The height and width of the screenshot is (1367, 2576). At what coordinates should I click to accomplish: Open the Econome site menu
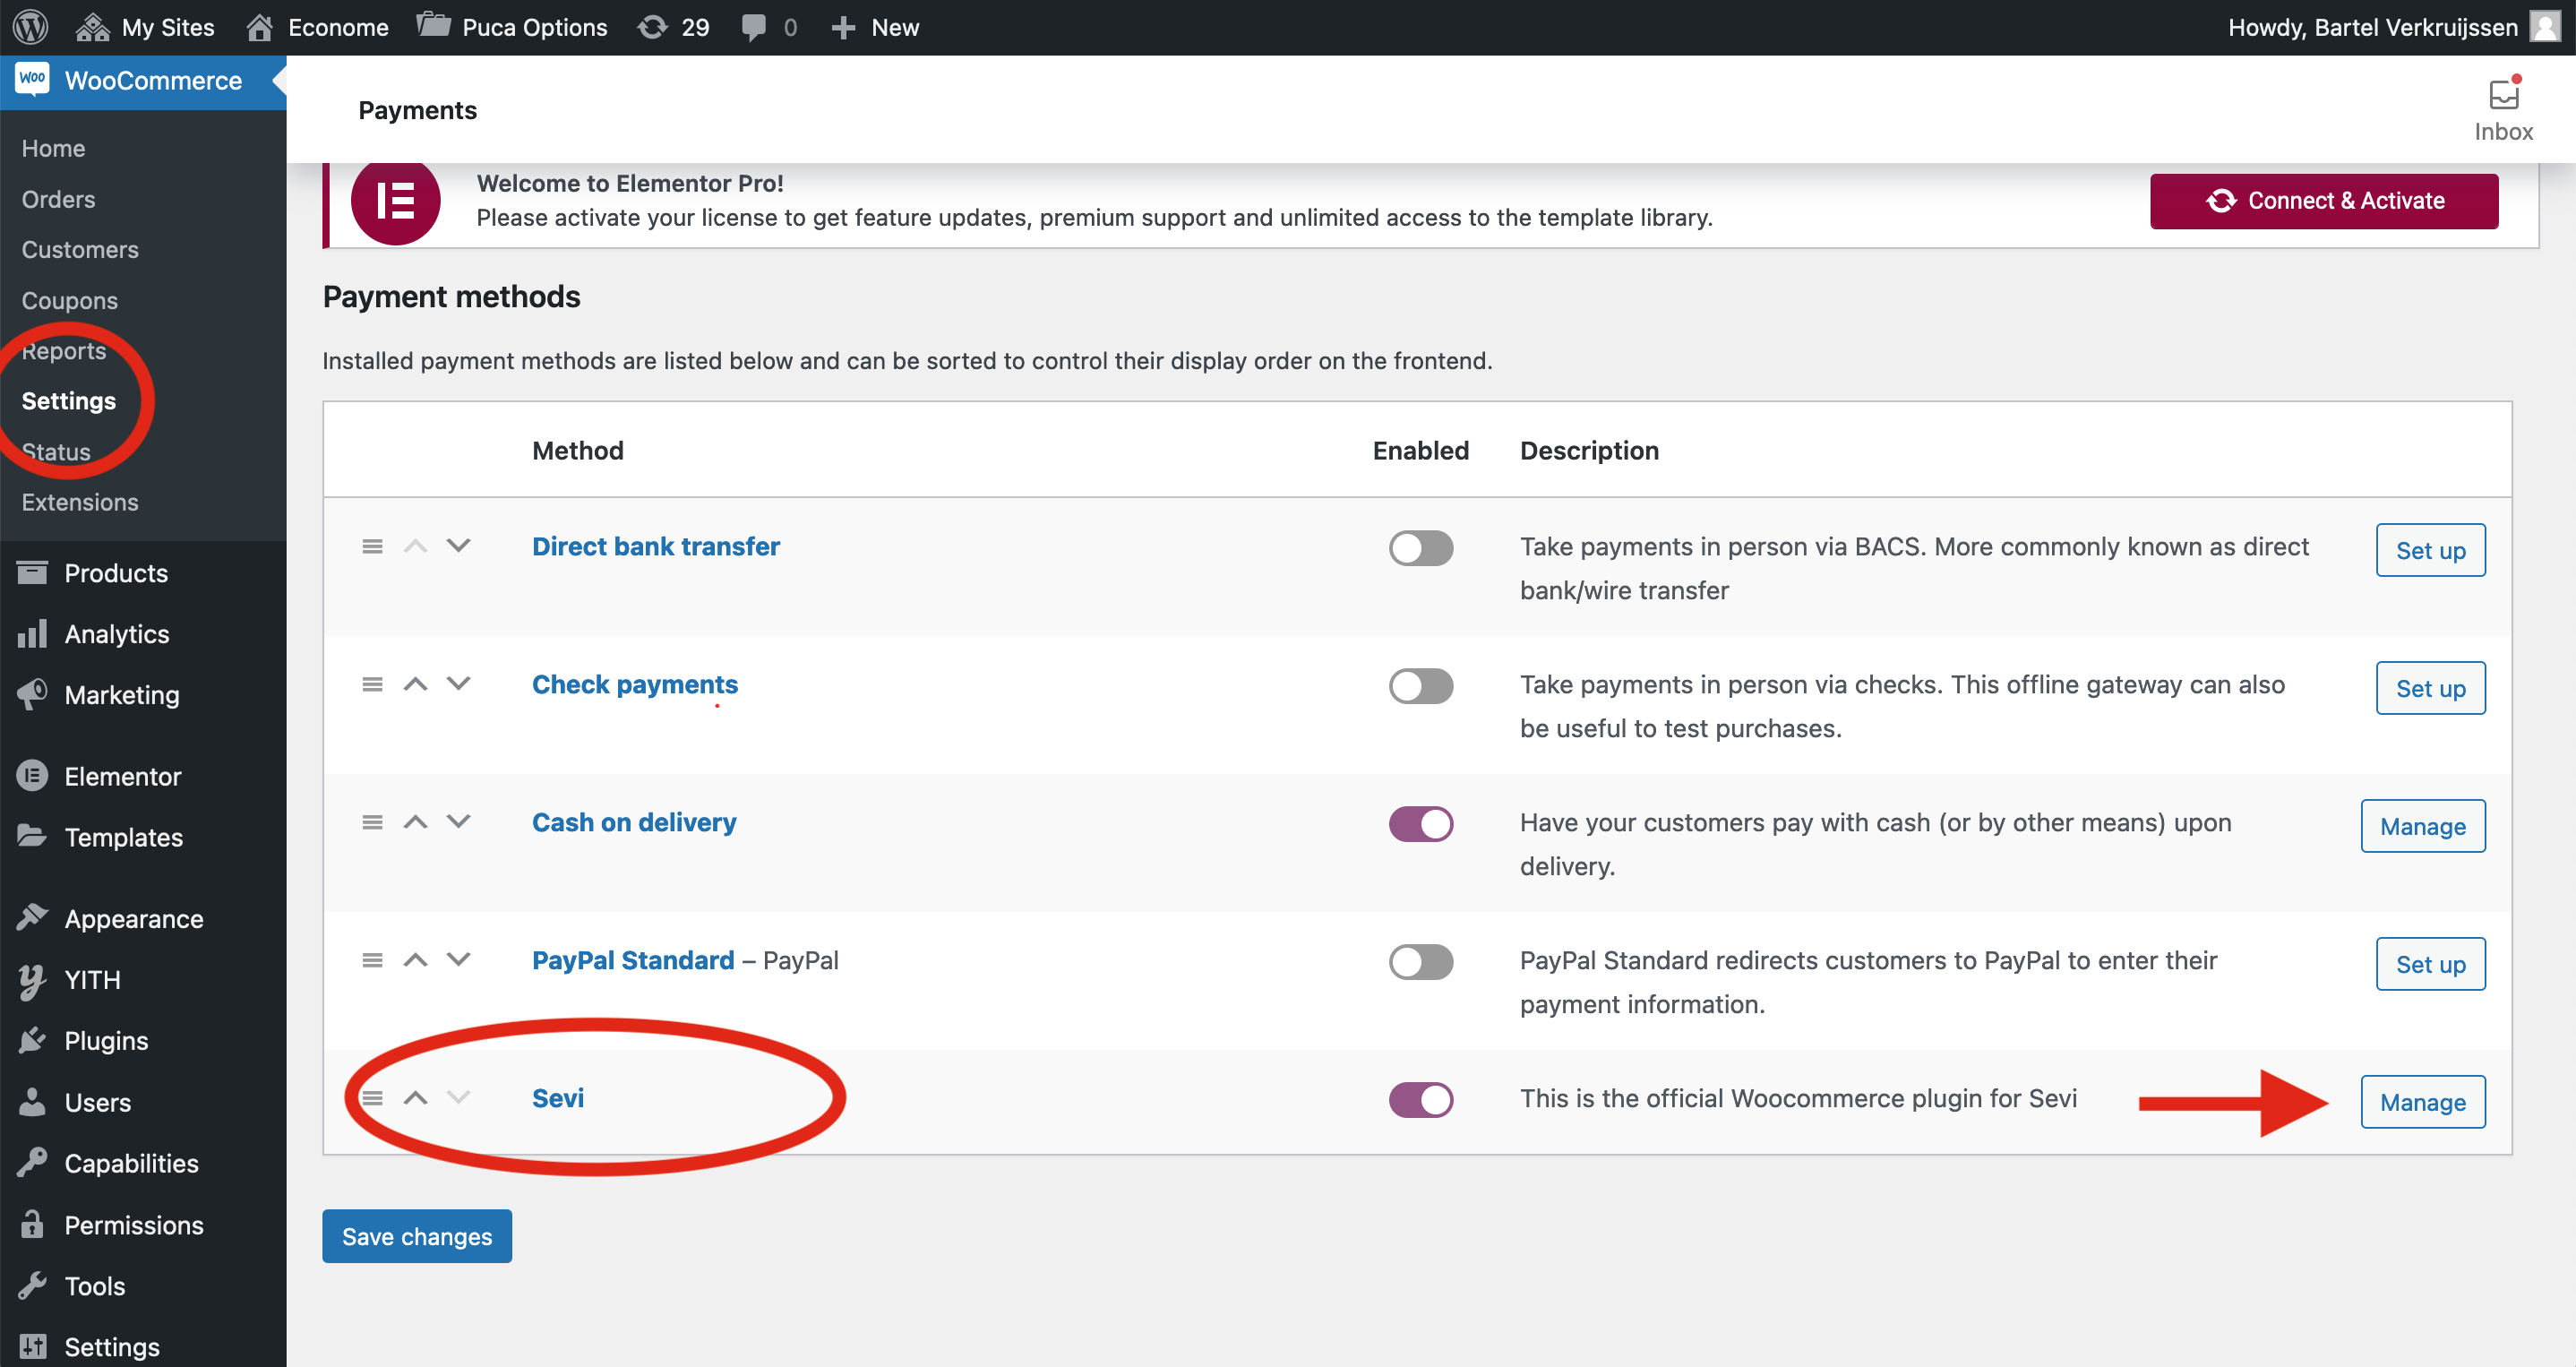[318, 27]
